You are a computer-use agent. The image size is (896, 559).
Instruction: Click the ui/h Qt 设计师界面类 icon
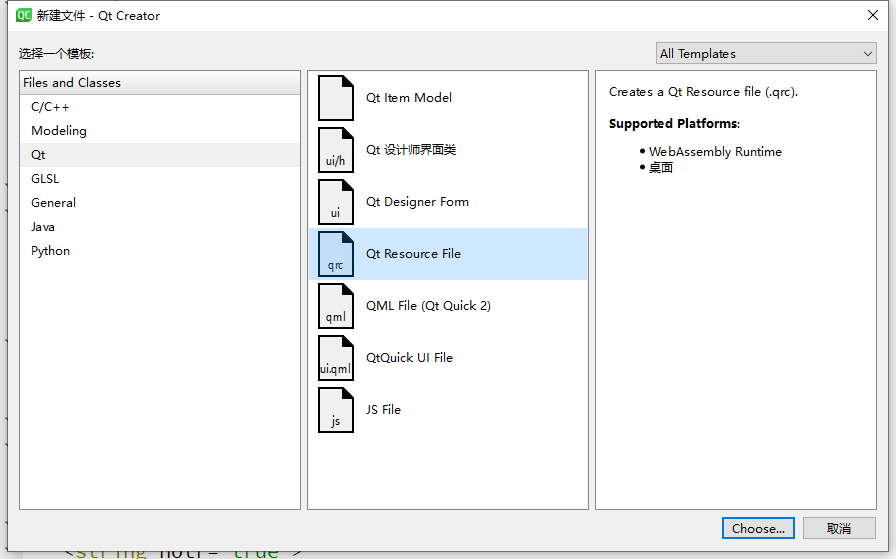coord(335,150)
